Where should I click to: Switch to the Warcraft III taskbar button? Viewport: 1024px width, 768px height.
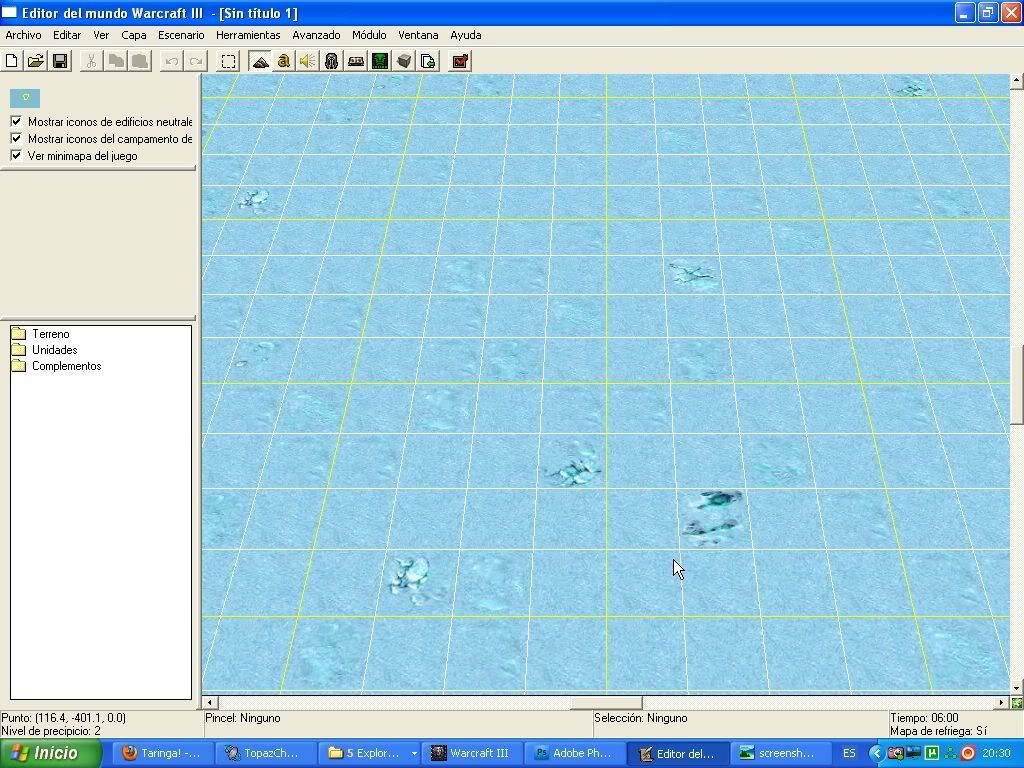tap(471, 754)
